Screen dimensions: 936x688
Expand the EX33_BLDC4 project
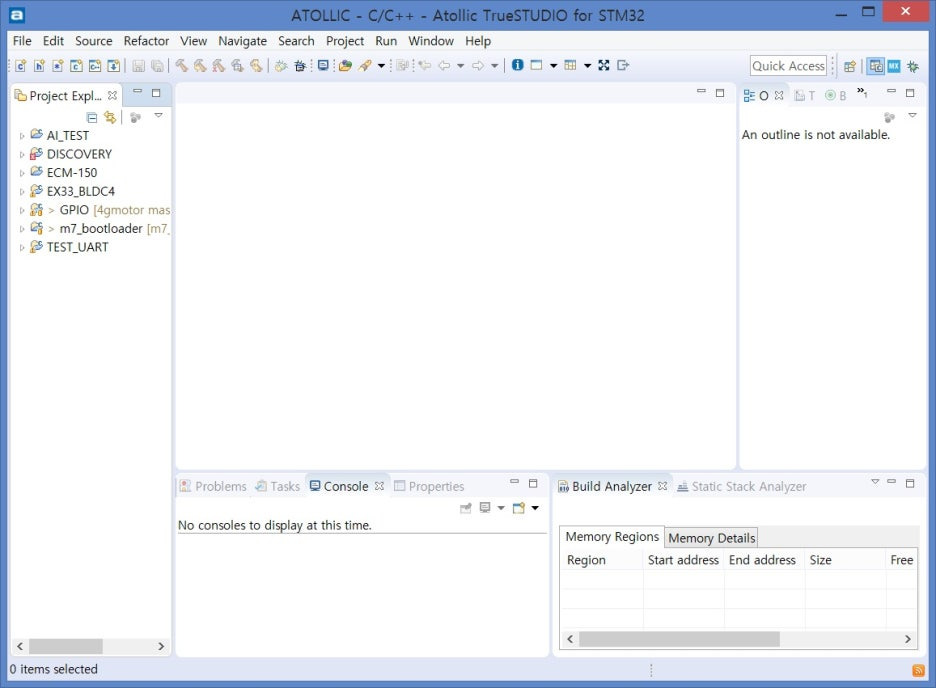click(x=22, y=192)
